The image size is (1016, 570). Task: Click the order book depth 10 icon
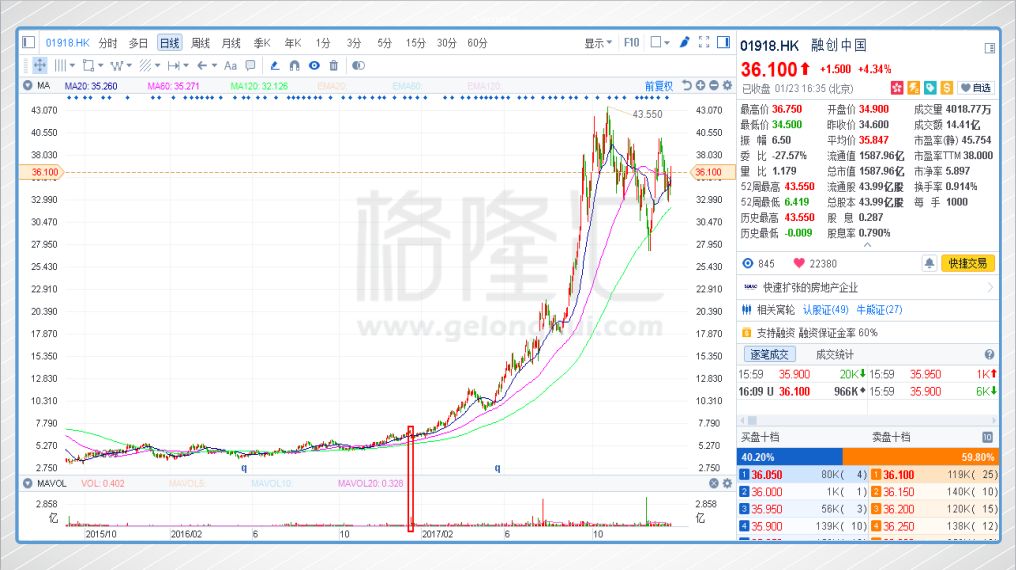coord(987,437)
